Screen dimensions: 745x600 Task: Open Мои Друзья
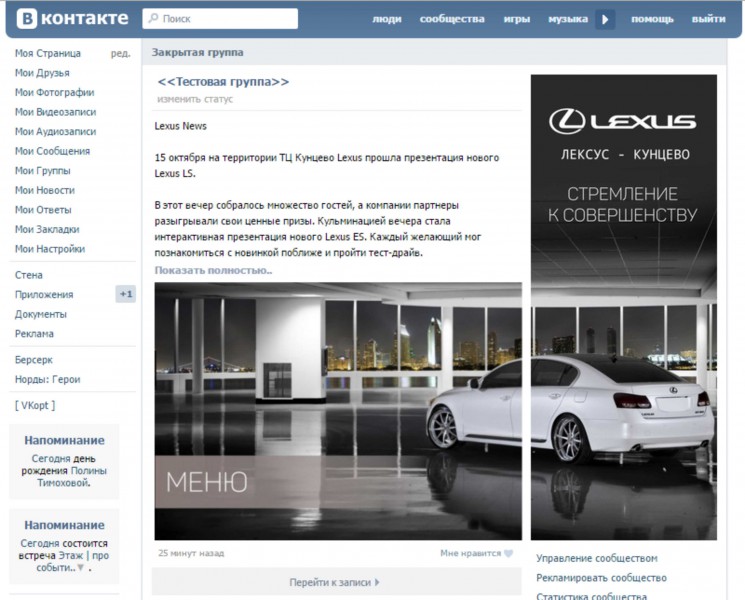42,73
